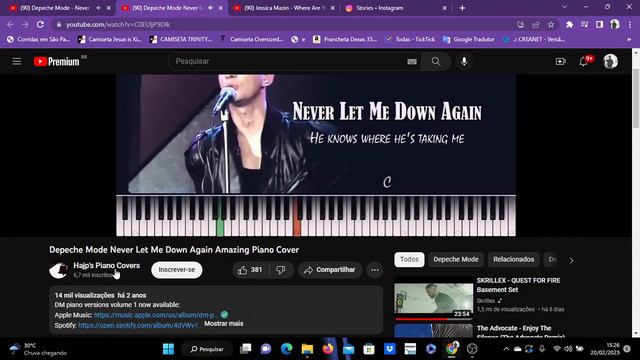Open Firefox from taskbar
This screenshot has height=360, width=640.
(328, 349)
